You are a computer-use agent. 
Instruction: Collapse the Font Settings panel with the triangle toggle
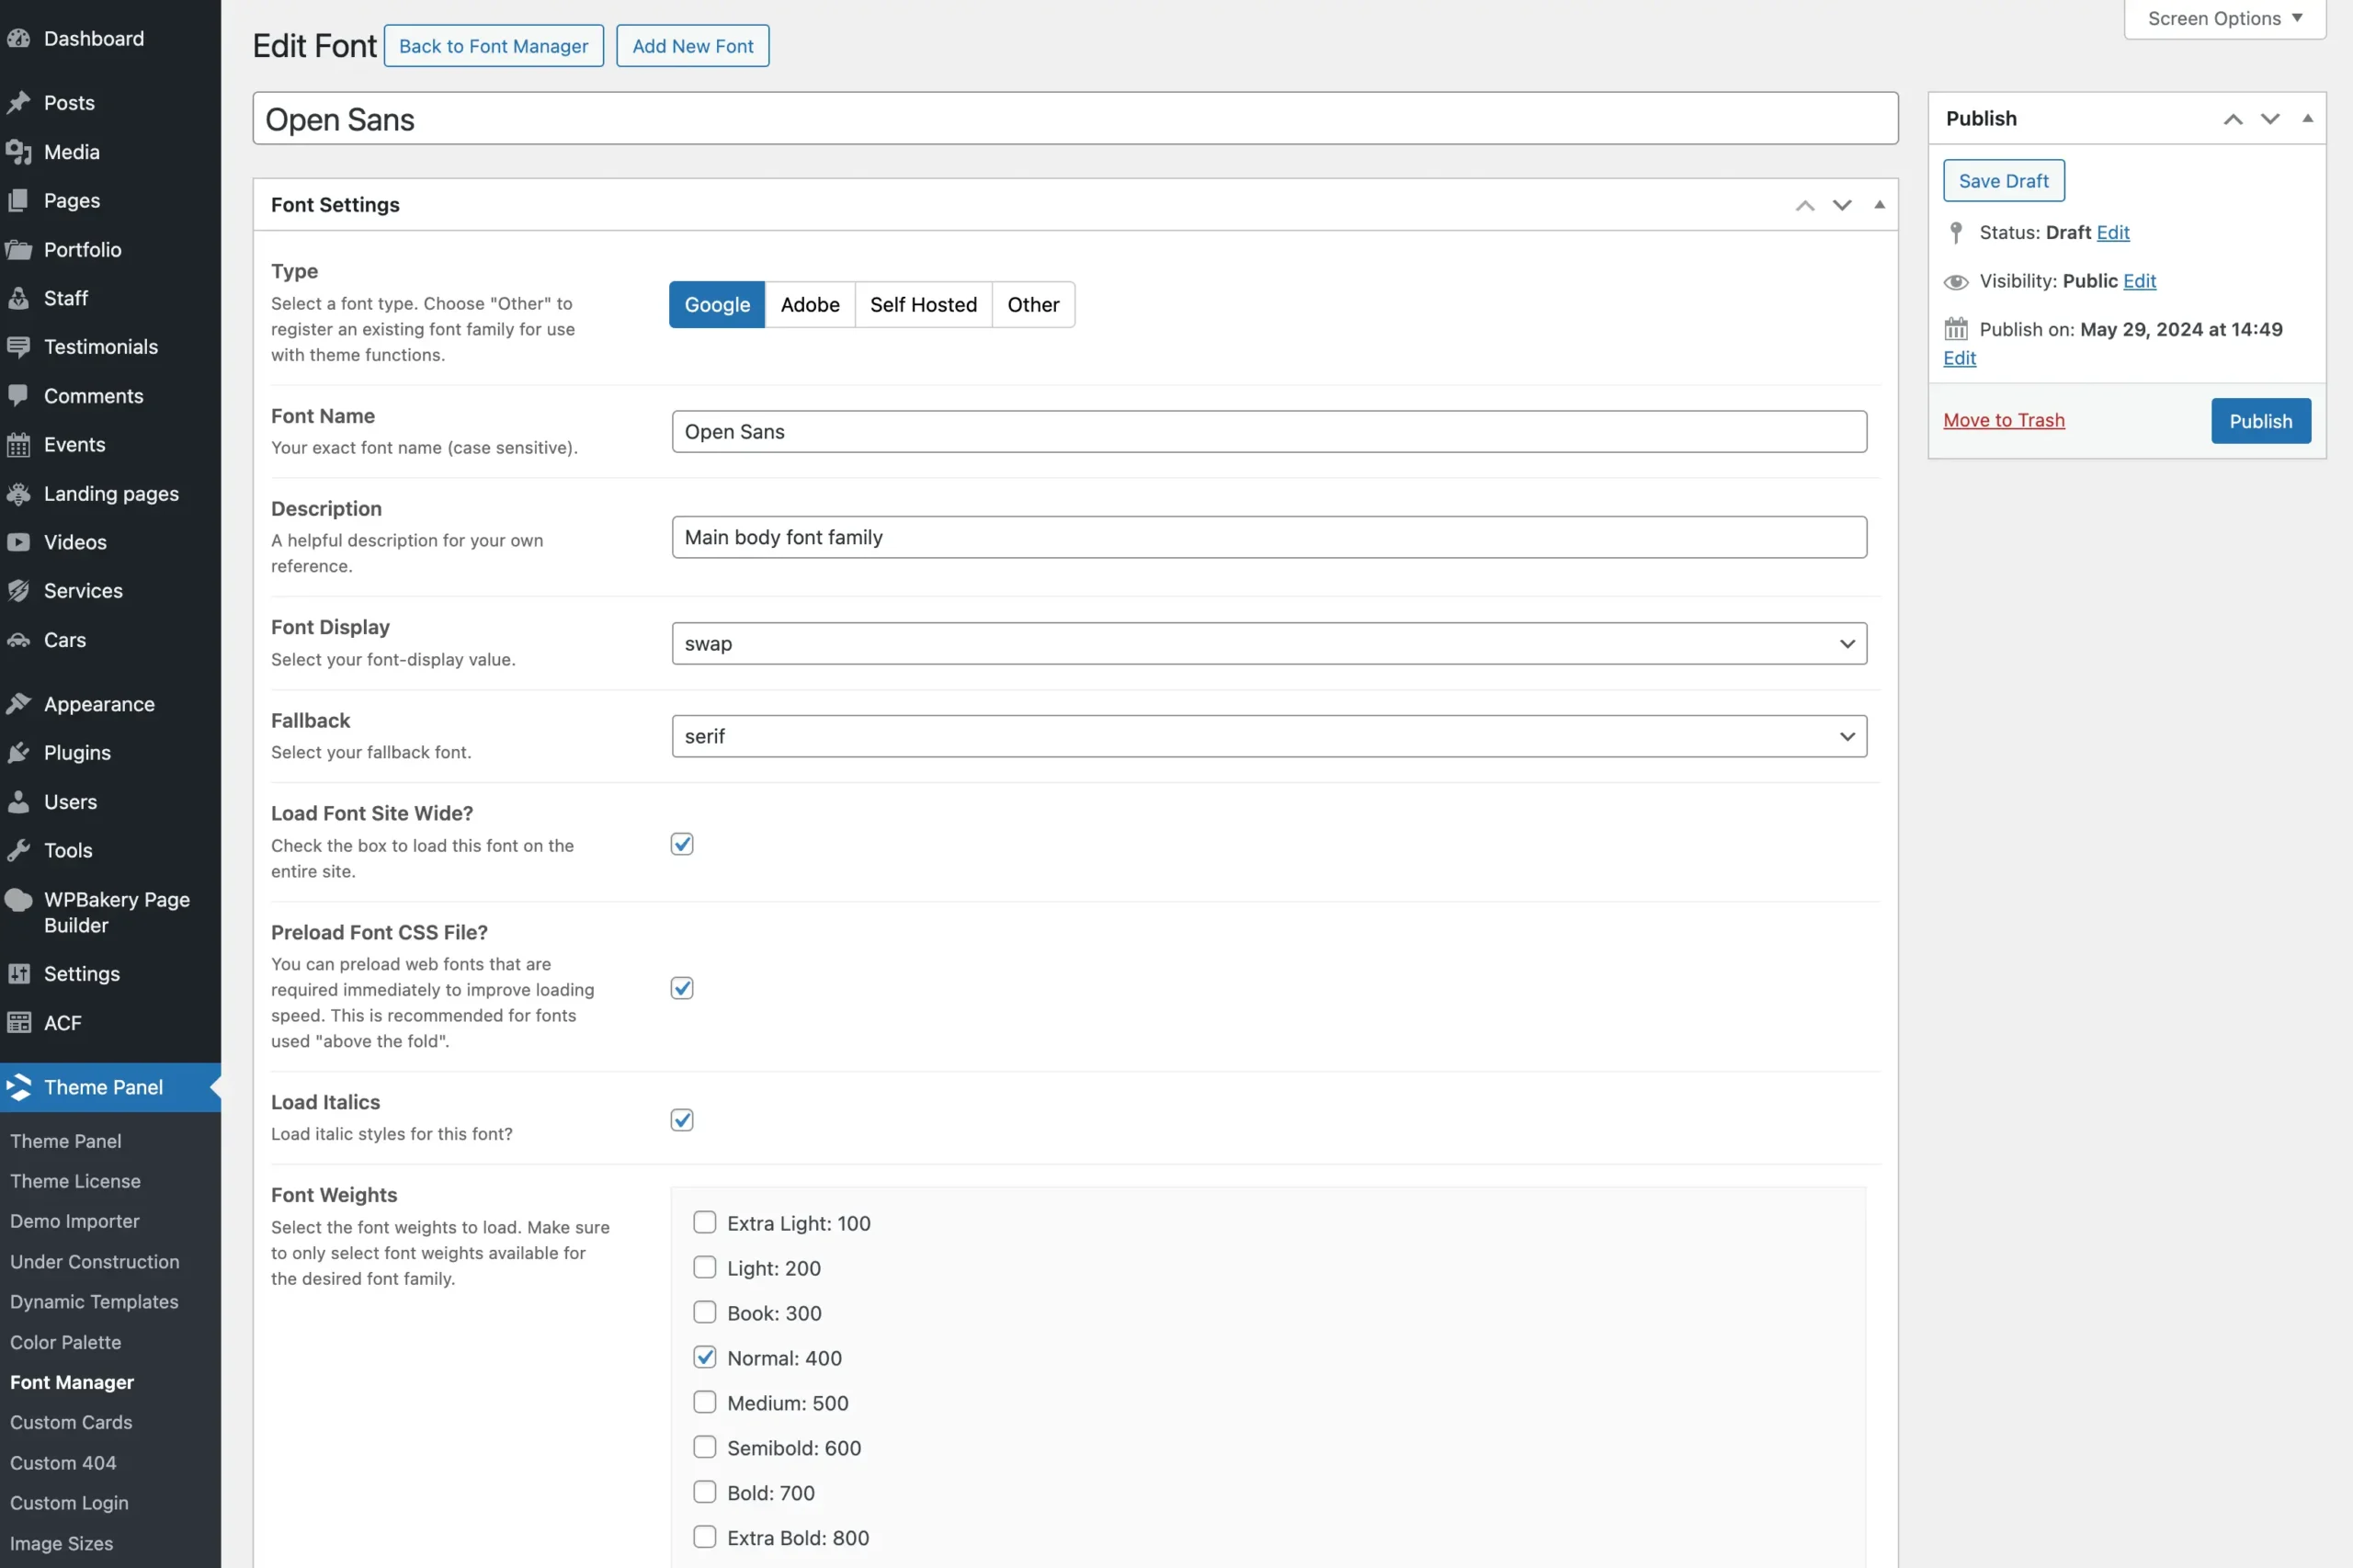(1879, 205)
